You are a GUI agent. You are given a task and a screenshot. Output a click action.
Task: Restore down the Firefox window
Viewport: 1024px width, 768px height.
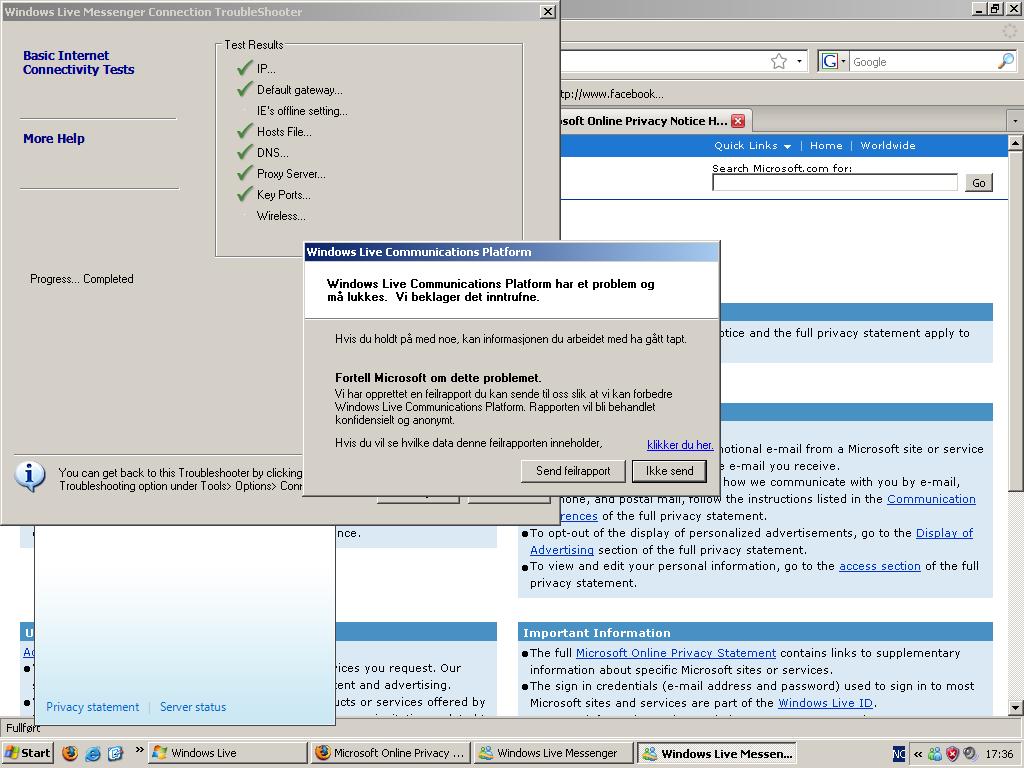click(x=995, y=8)
